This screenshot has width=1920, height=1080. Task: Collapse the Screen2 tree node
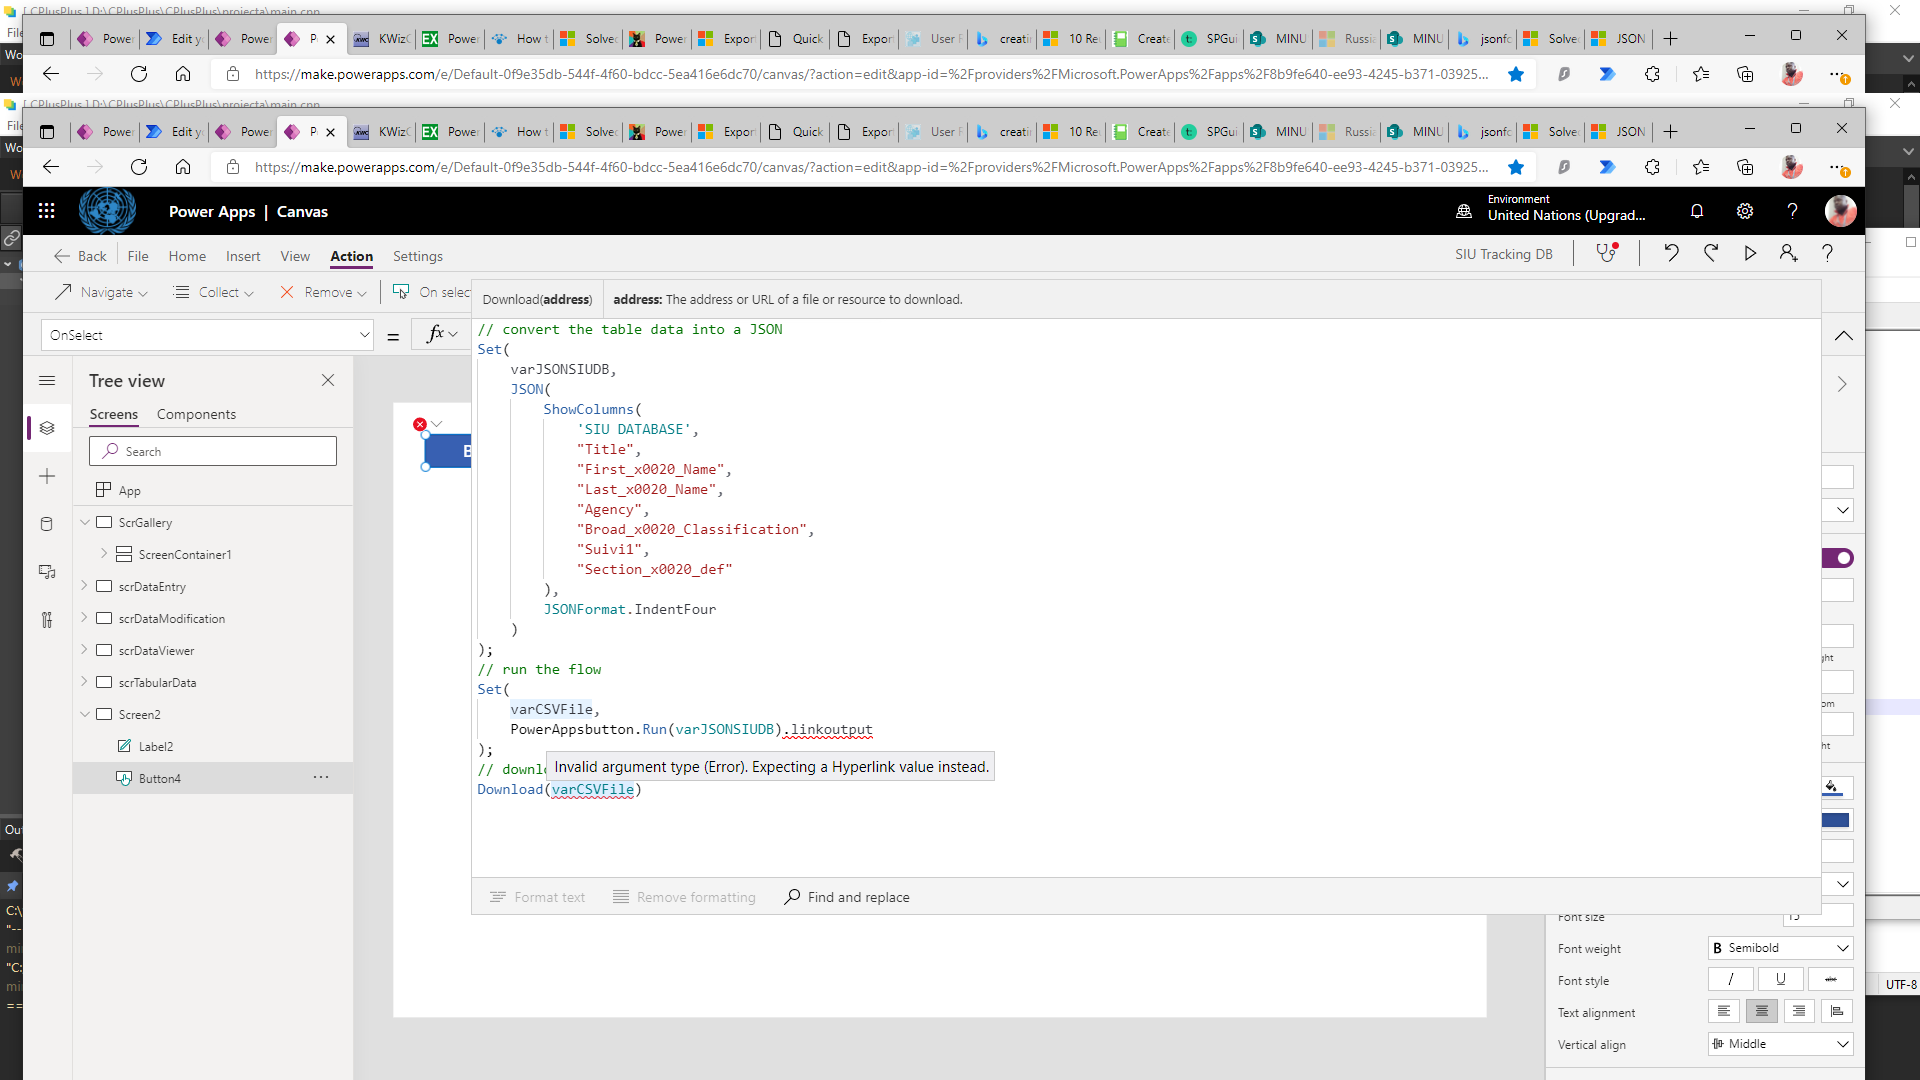tap(85, 714)
